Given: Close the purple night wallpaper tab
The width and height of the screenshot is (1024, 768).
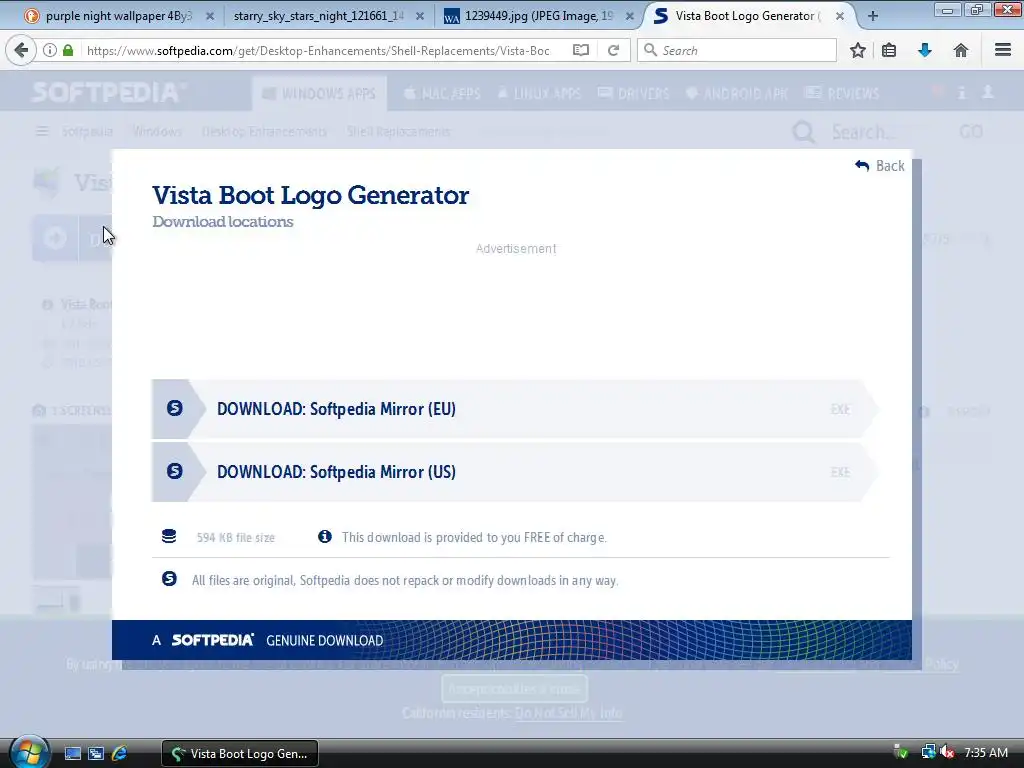Looking at the screenshot, I should 210,16.
